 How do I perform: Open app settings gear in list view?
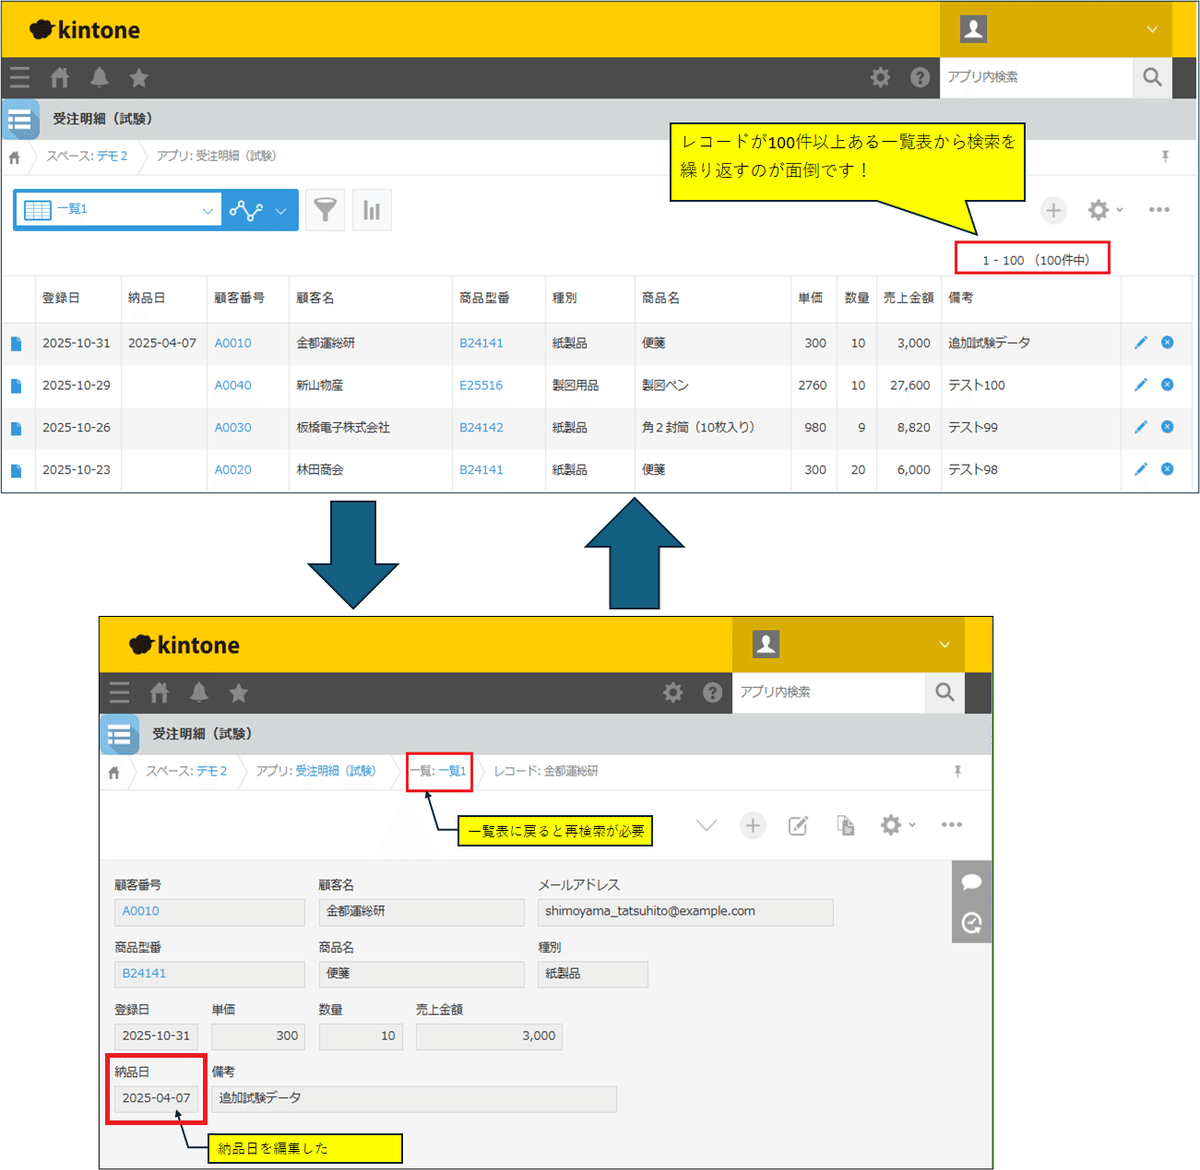1105,210
